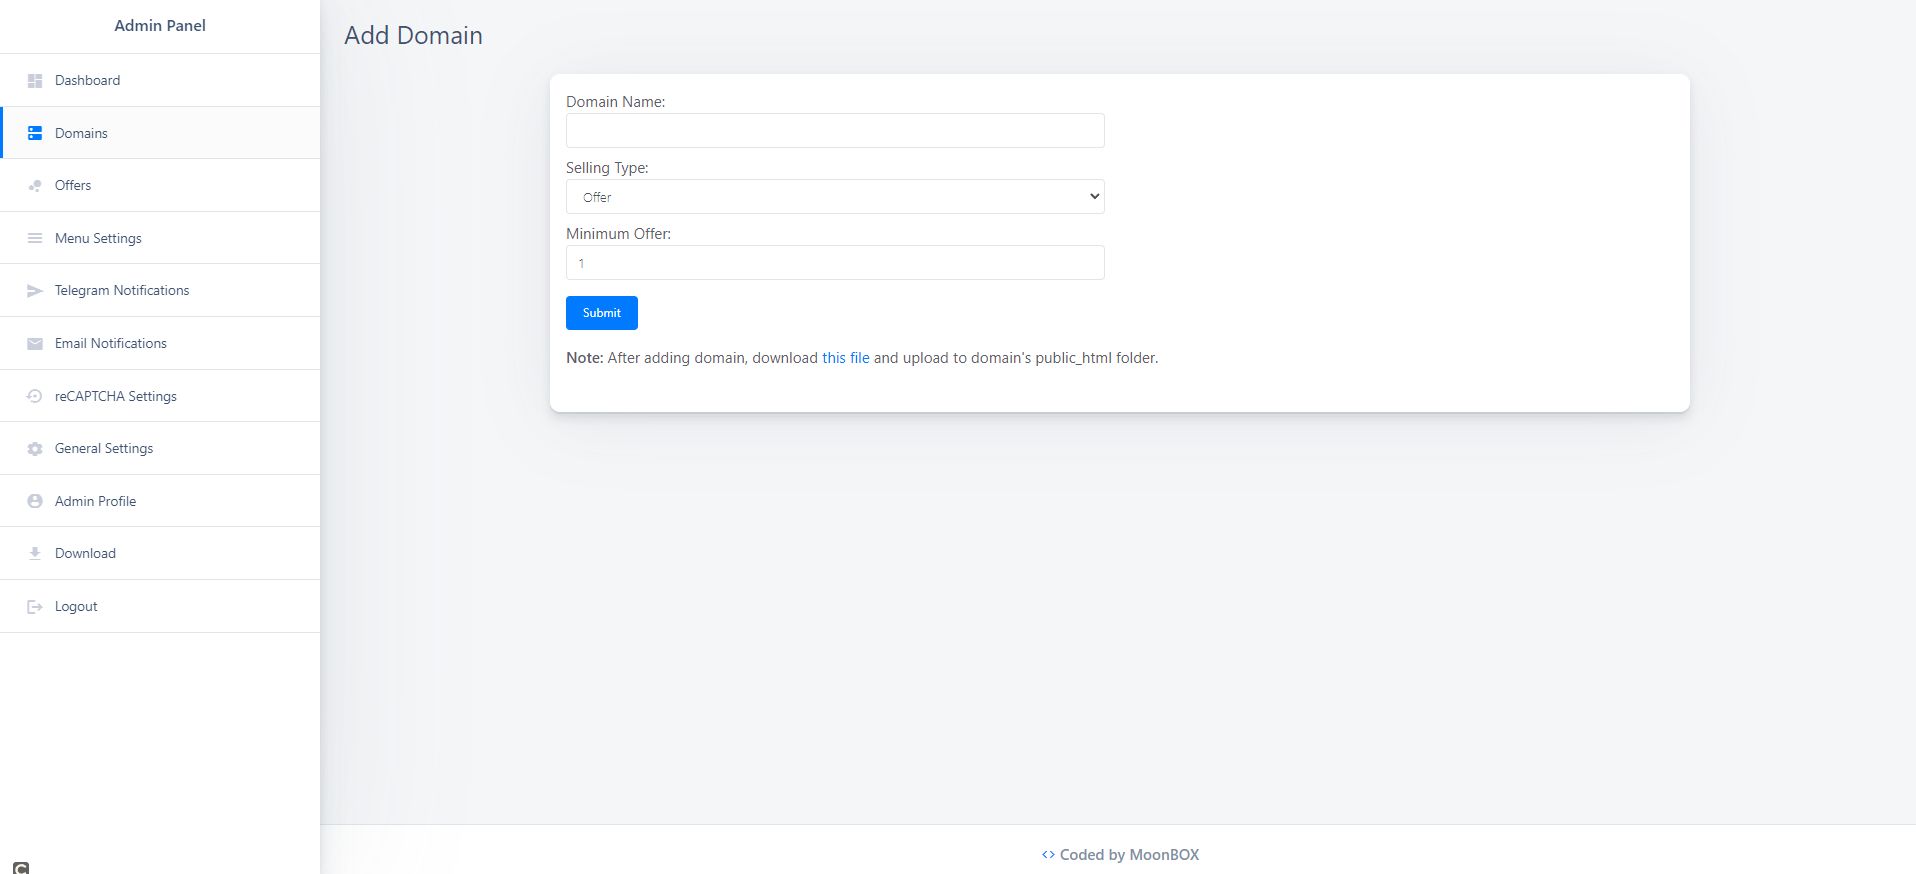Click the Domains server icon
This screenshot has height=874, width=1916.
point(35,133)
